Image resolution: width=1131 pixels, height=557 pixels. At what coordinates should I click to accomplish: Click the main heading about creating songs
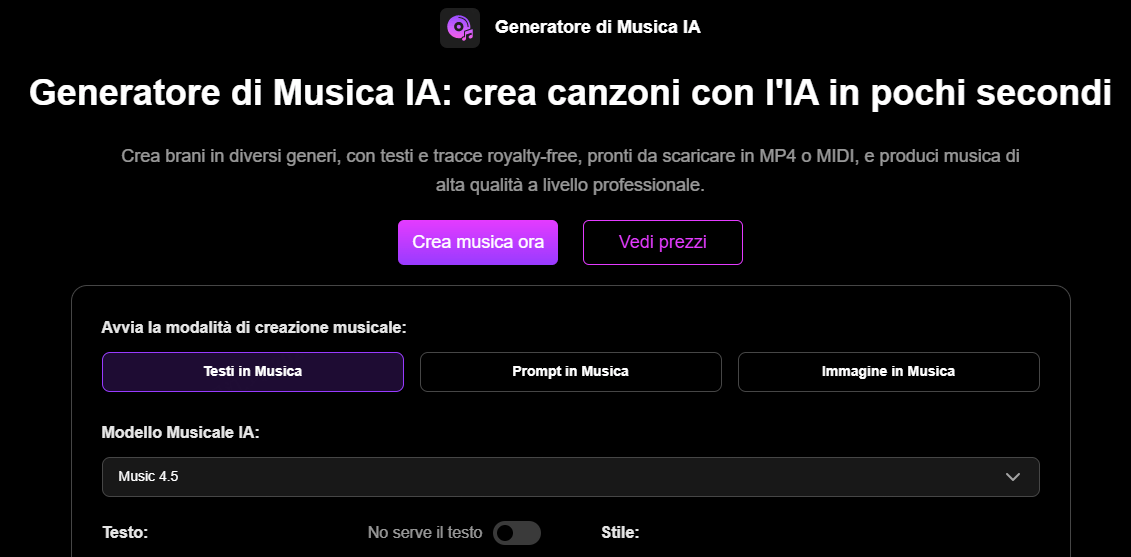click(570, 93)
